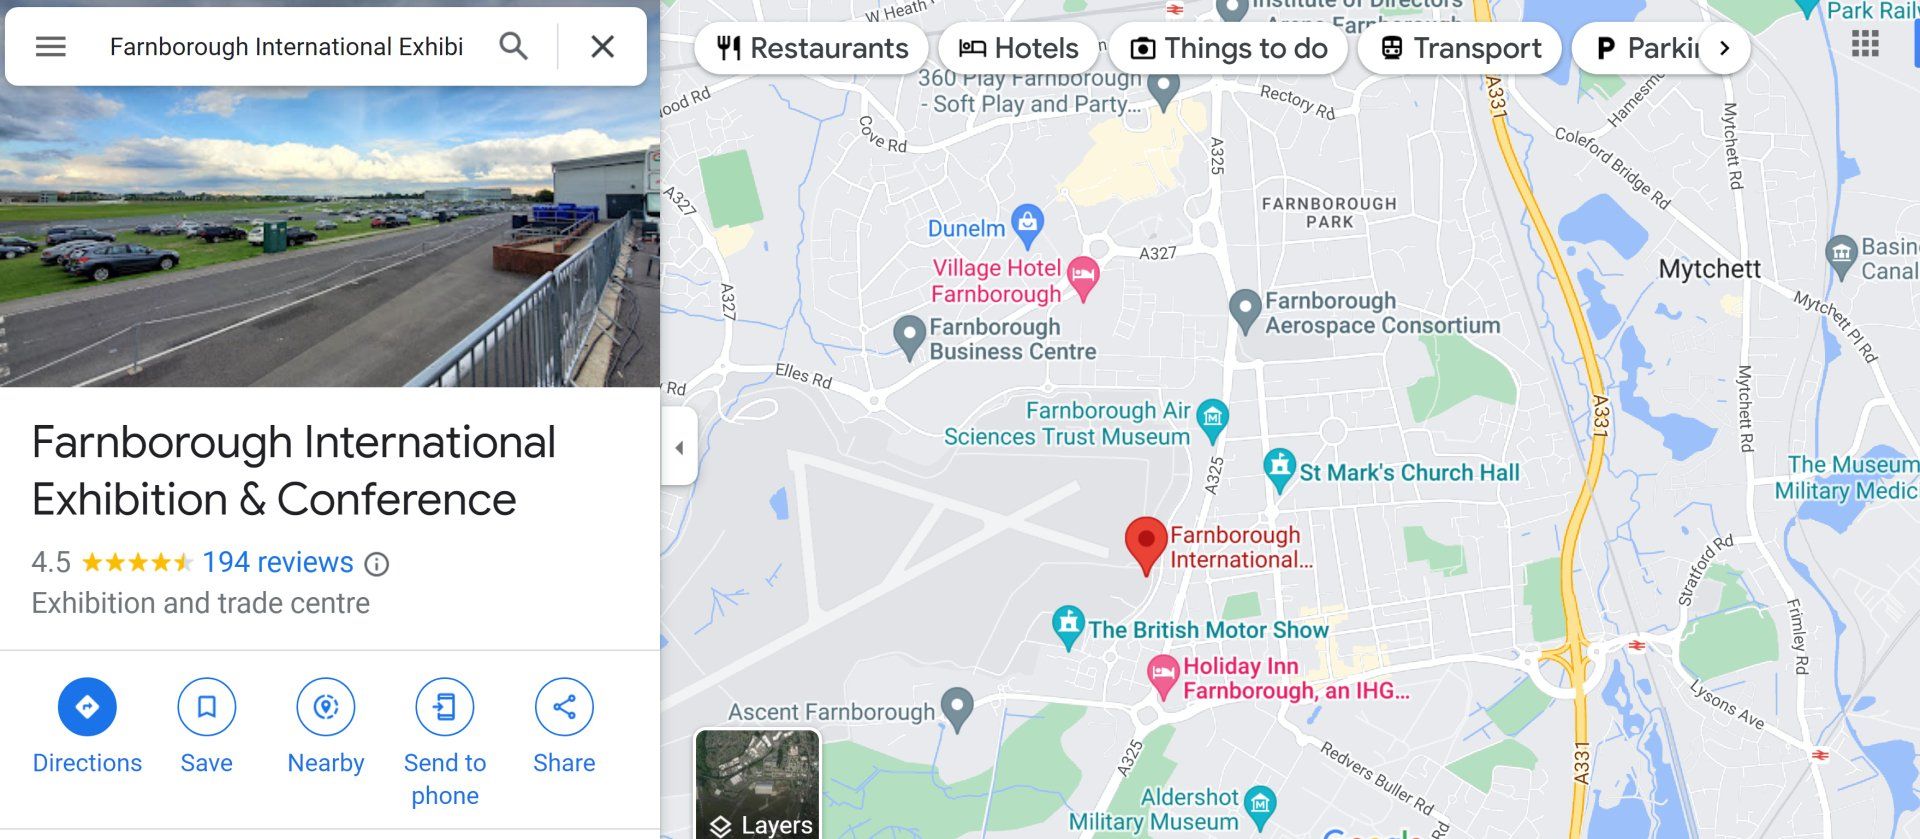Filter map by Hotels
Screen dimensions: 1920x839
1019,48
